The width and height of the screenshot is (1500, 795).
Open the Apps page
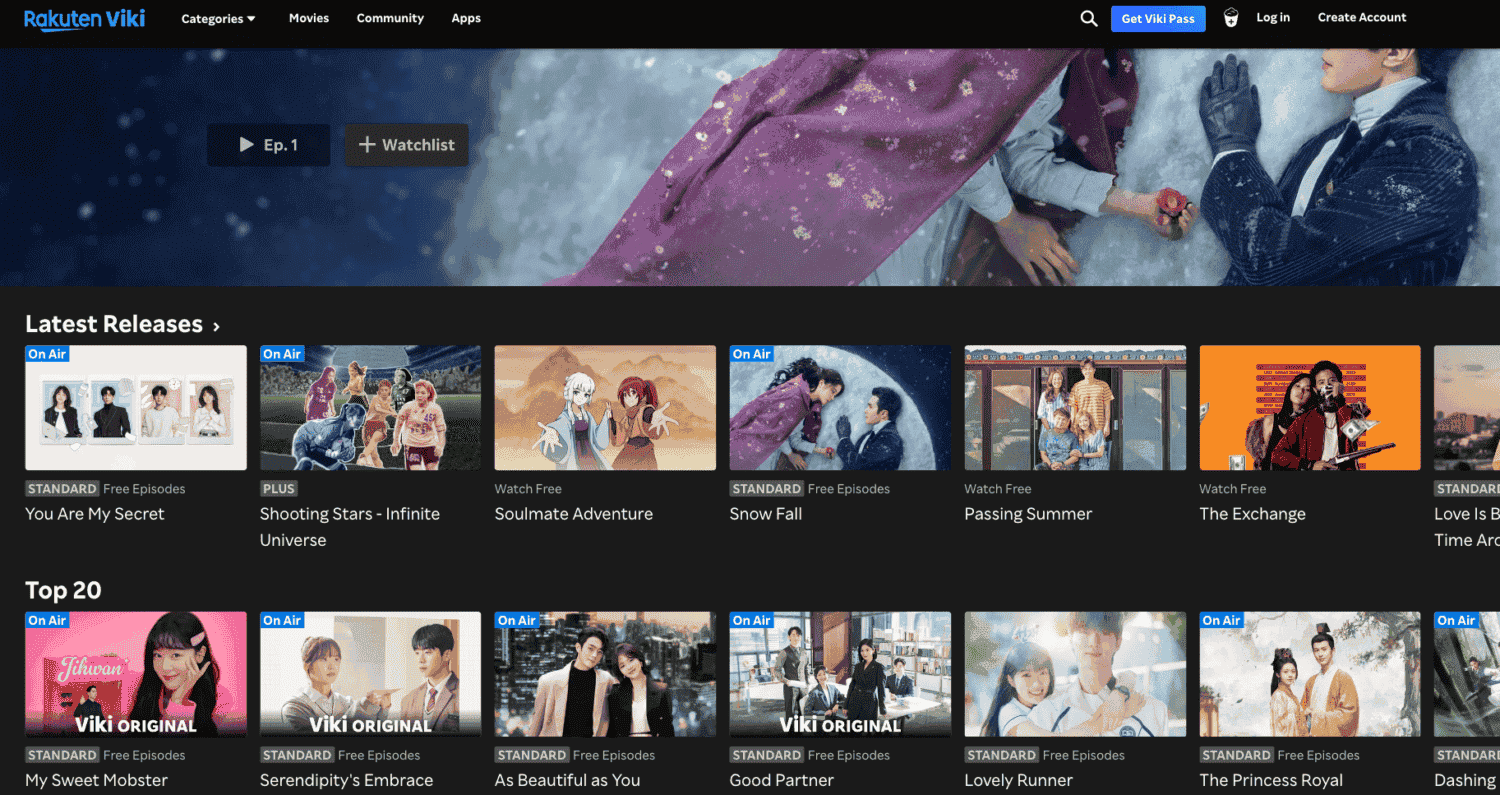466,18
